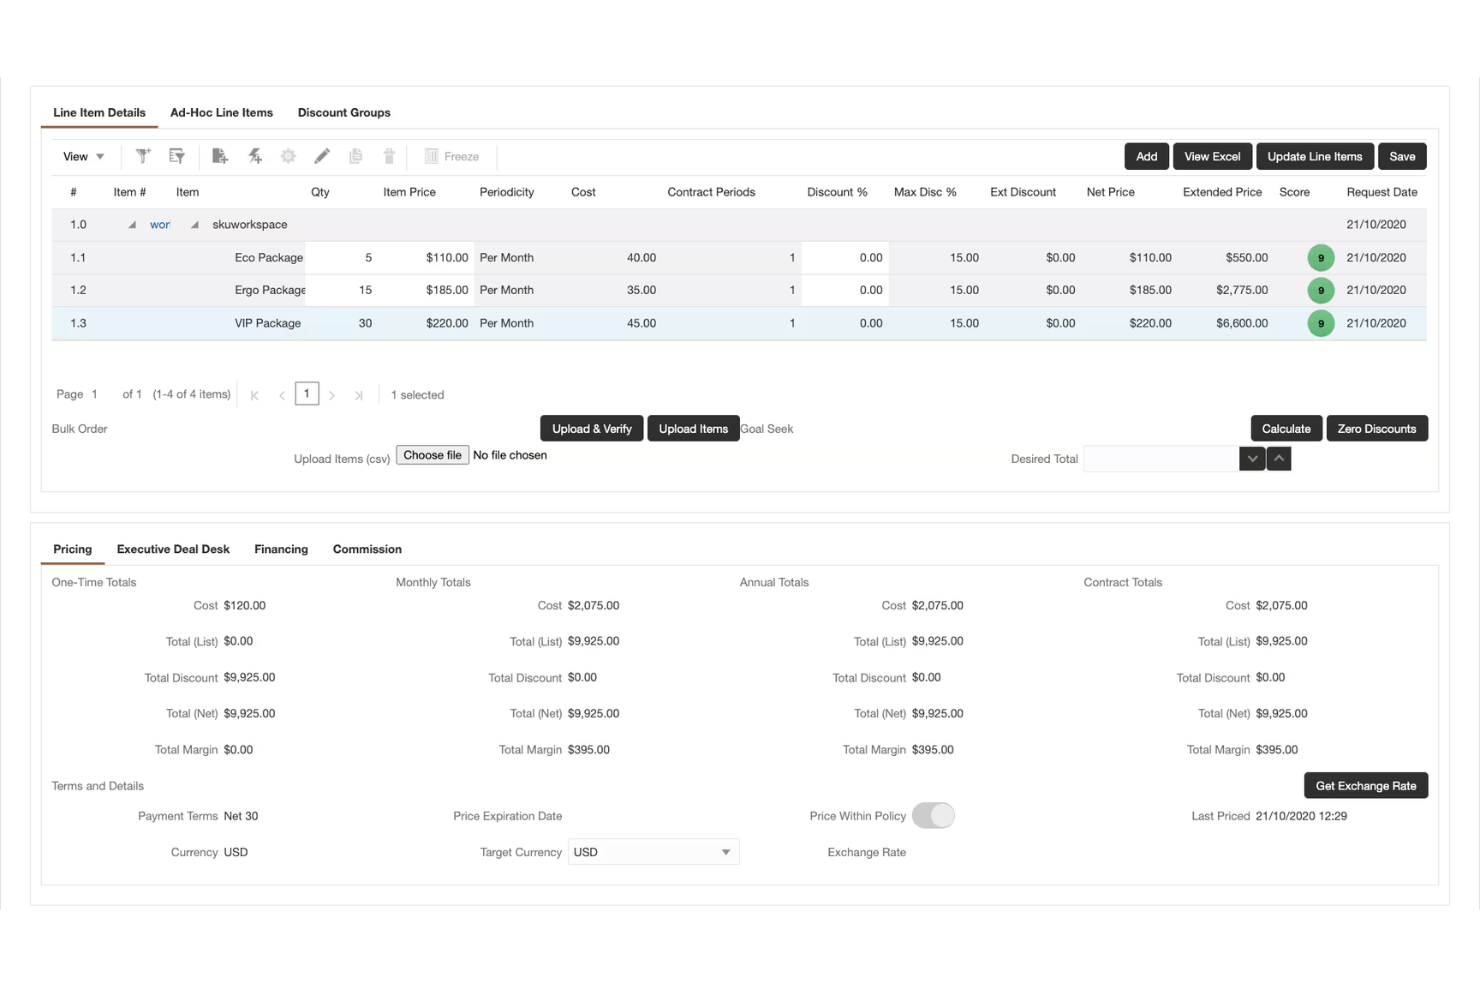Click the copy line item icon

(355, 156)
